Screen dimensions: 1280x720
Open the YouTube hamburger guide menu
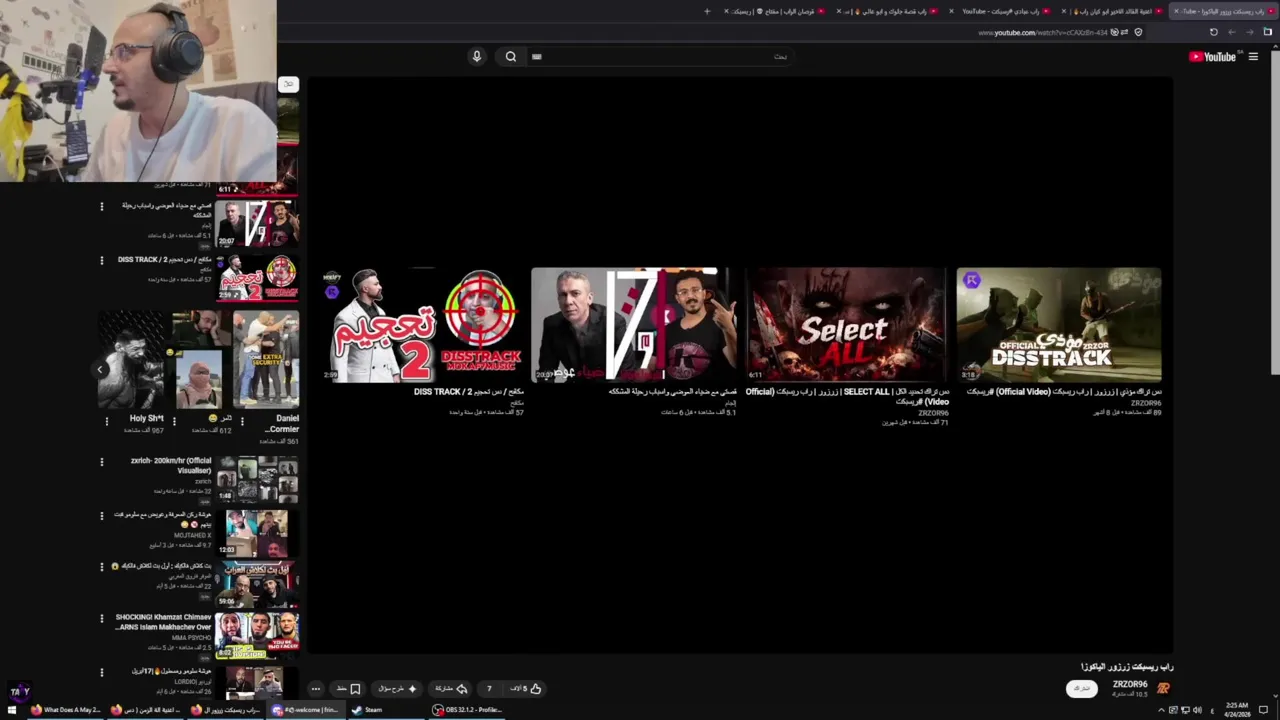click(1253, 57)
